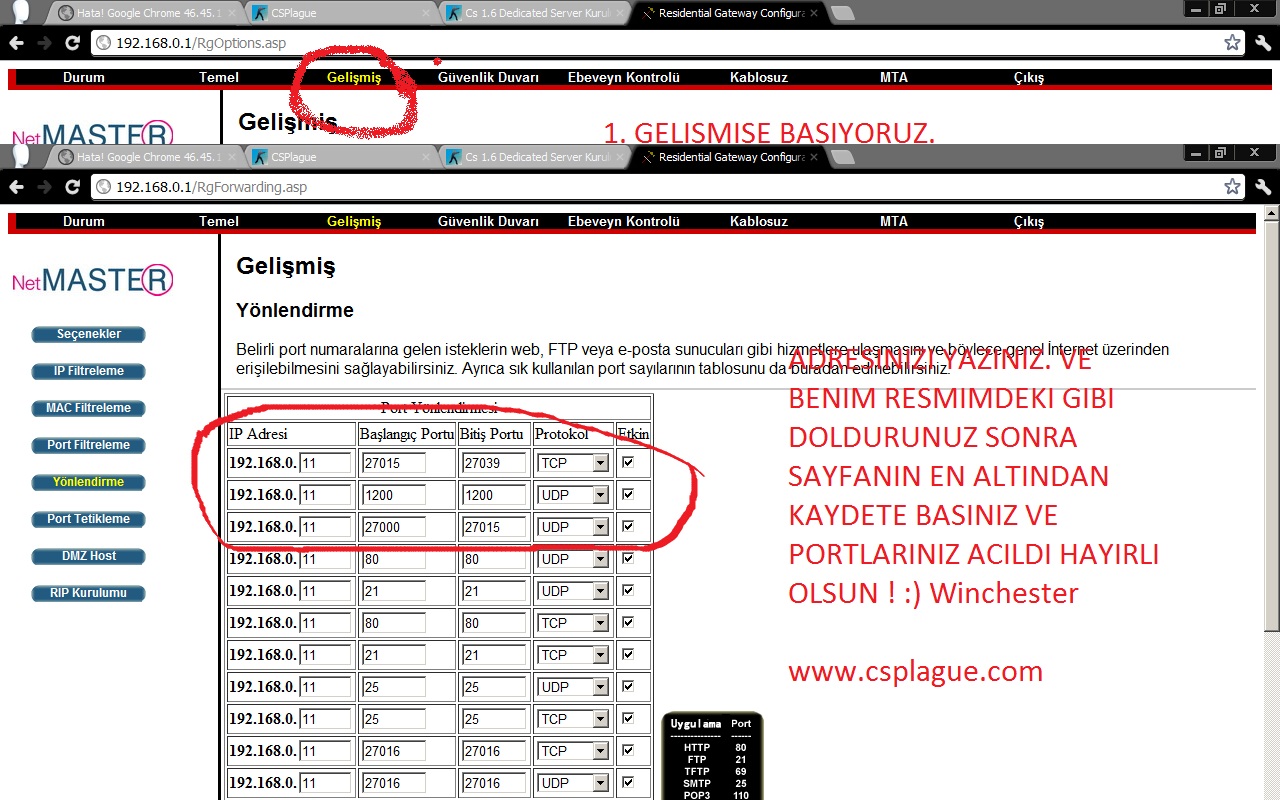This screenshot has height=800, width=1280.
Task: Open the RIP Kurulumu sidebar button
Action: pyautogui.click(x=88, y=593)
